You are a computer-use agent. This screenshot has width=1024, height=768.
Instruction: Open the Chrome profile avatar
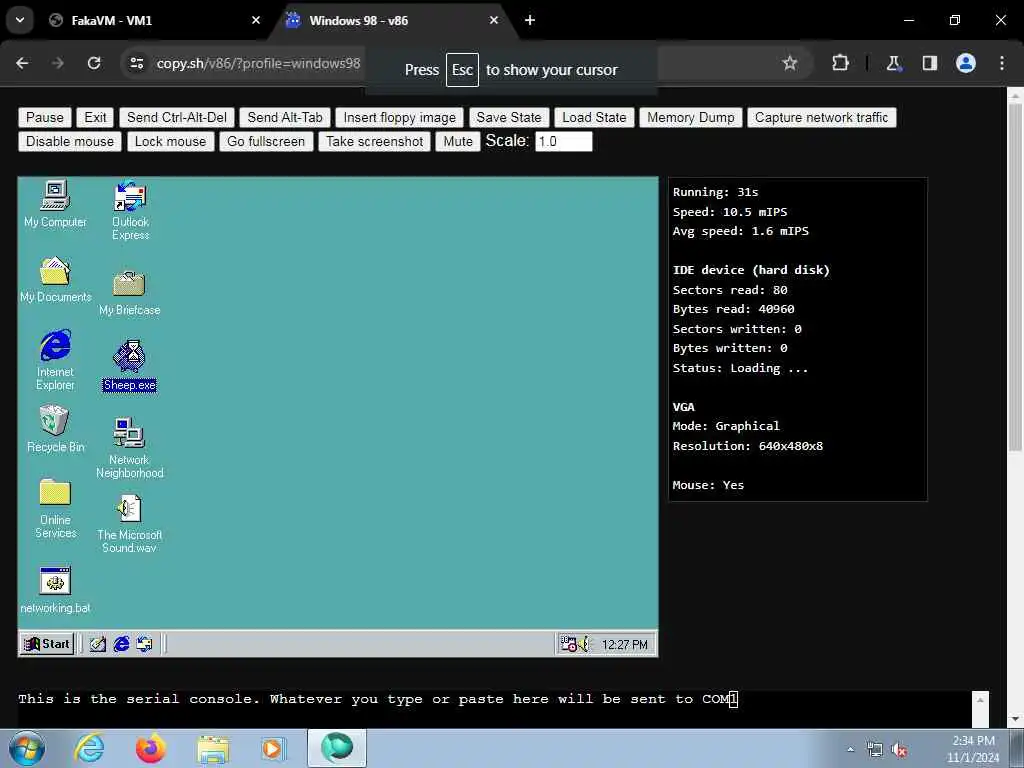click(966, 63)
